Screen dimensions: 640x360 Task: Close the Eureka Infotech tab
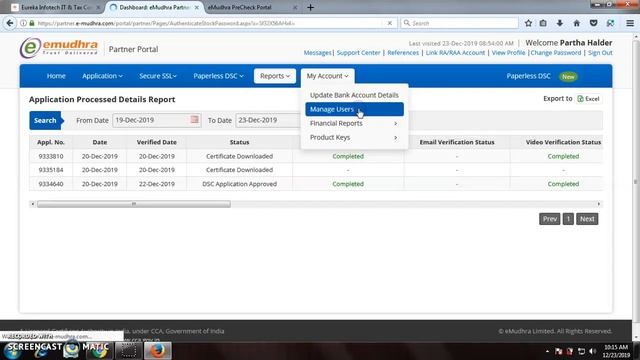point(98,7)
